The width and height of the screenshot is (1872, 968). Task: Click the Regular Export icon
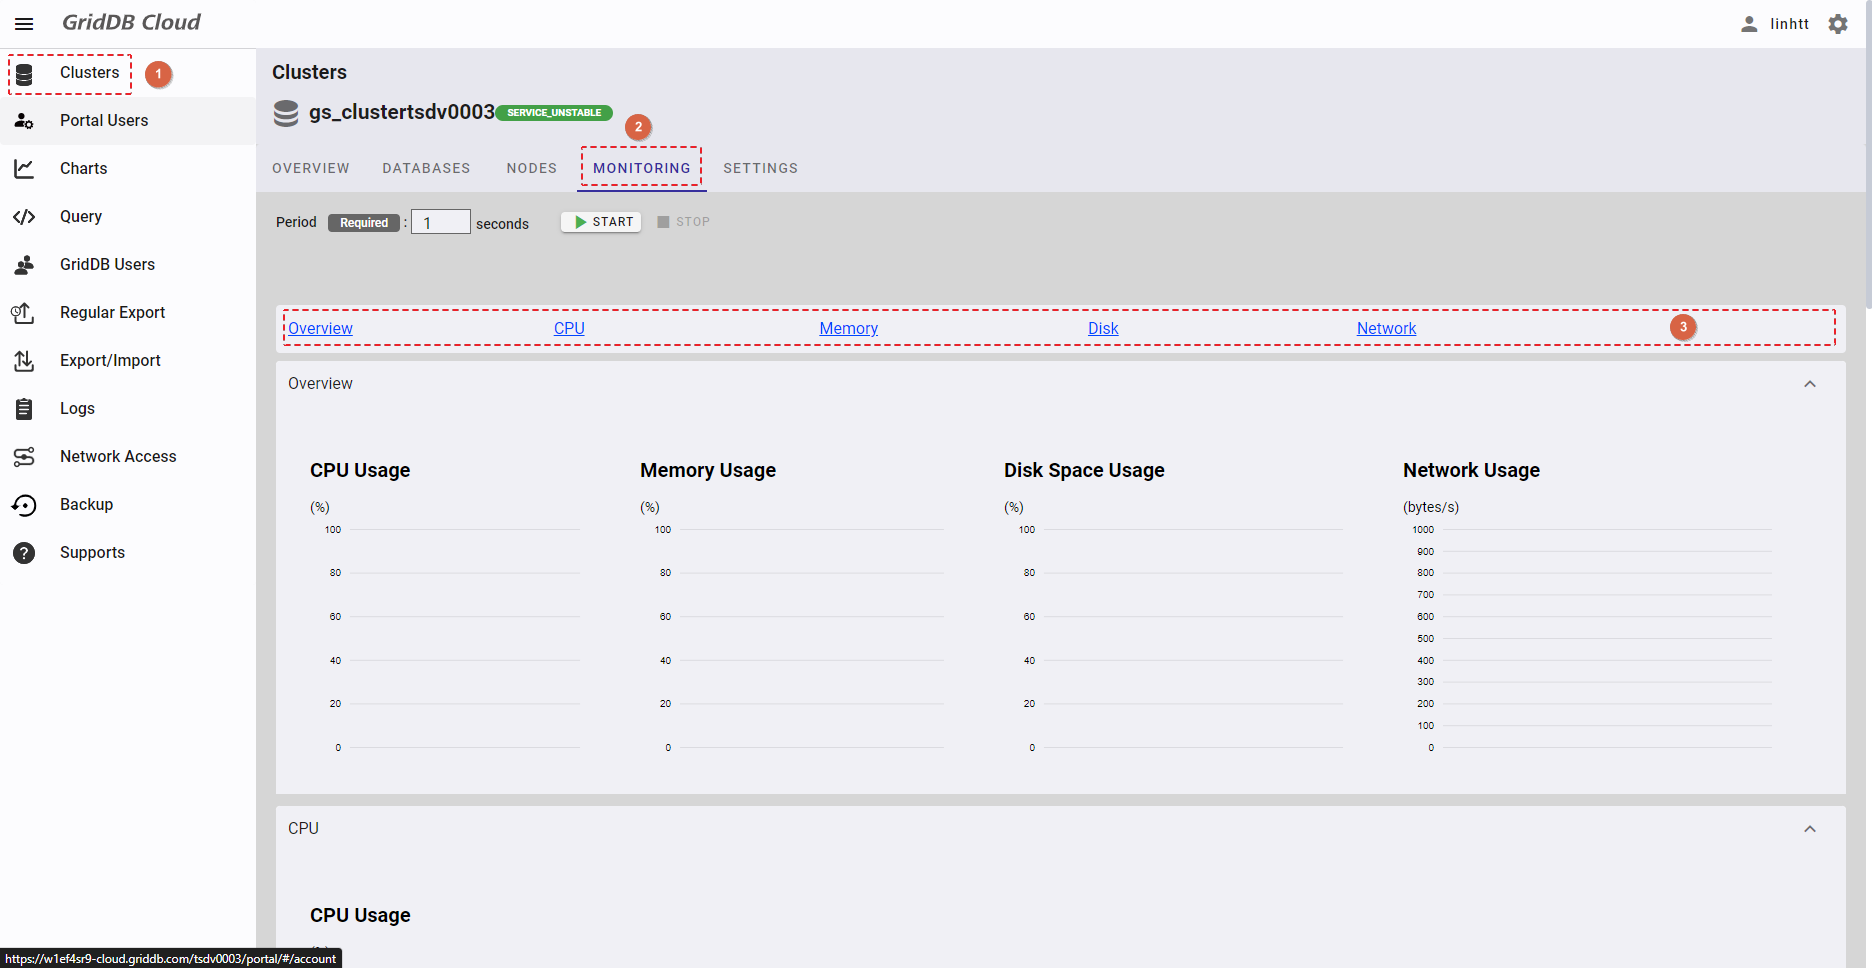pyautogui.click(x=24, y=313)
